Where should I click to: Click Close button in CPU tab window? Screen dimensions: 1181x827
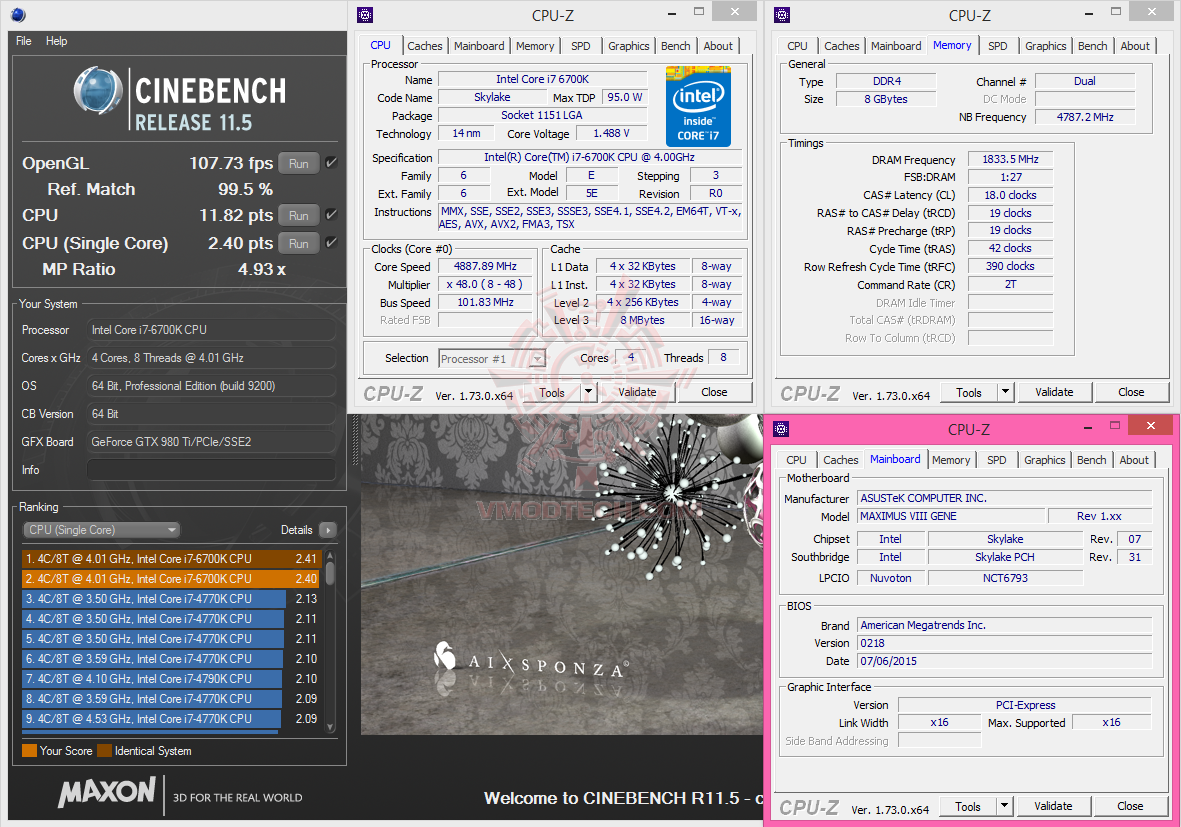point(714,392)
